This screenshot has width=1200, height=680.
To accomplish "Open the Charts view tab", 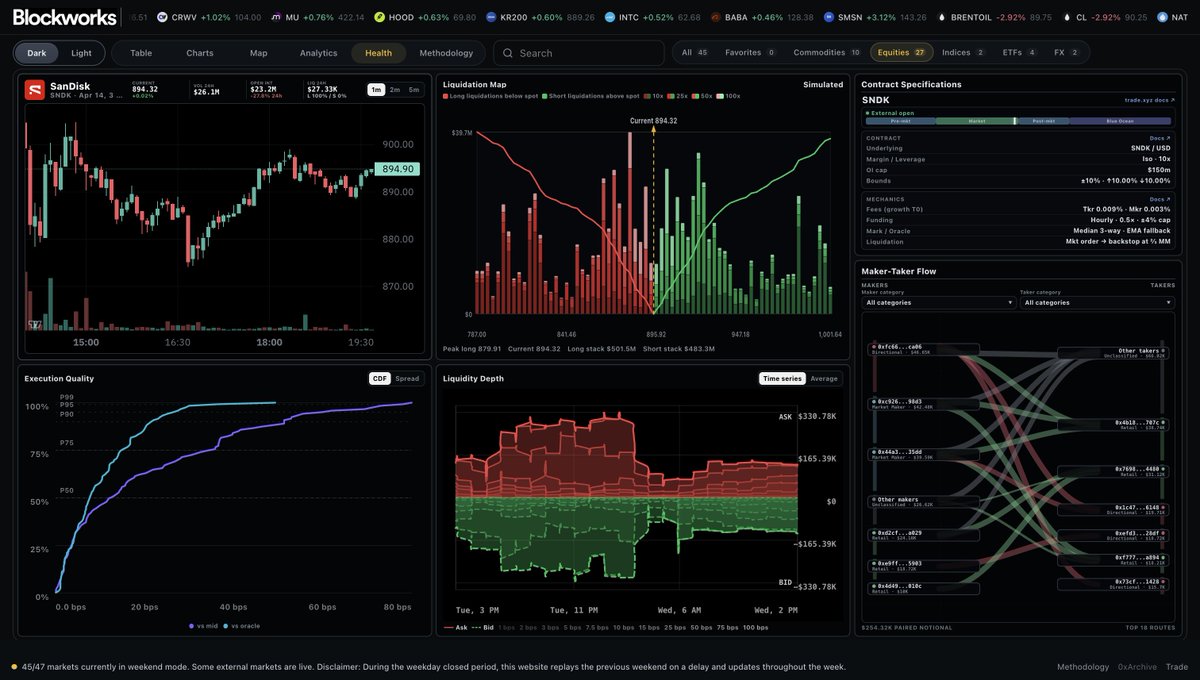I will (x=200, y=53).
